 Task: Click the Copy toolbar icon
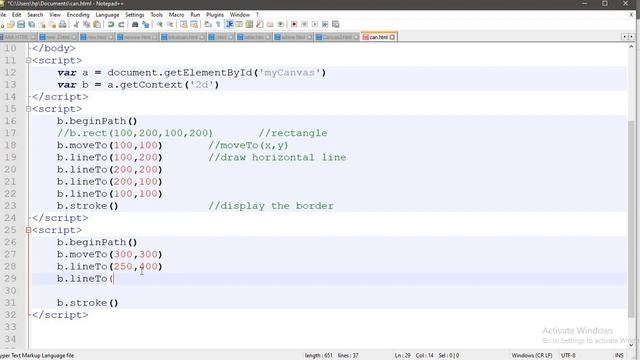87,24
